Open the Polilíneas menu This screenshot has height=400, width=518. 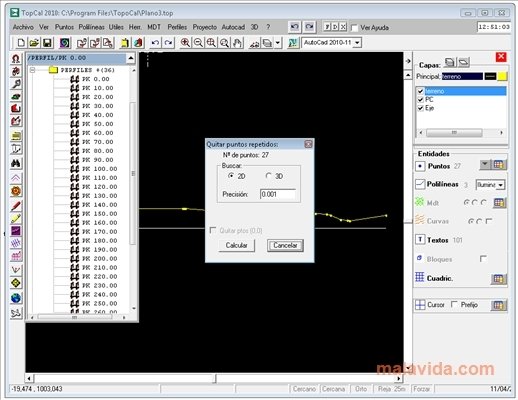(x=91, y=27)
